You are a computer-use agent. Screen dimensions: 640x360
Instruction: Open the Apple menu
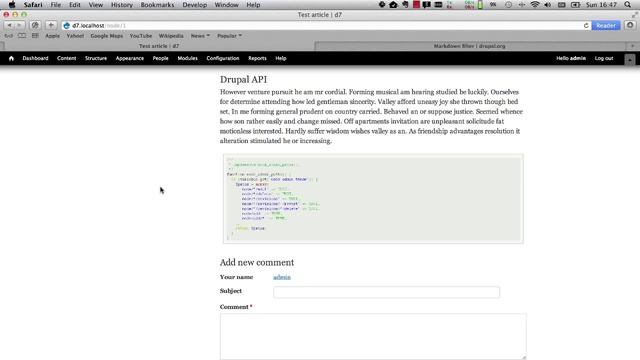pyautogui.click(x=12, y=5)
